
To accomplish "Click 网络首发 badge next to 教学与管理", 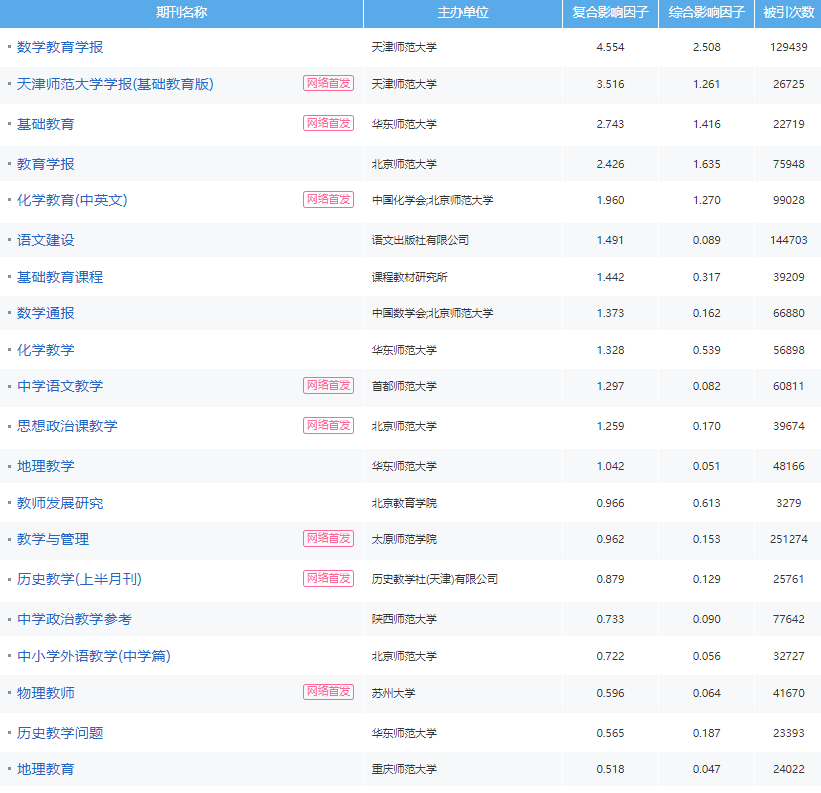I will (328, 538).
